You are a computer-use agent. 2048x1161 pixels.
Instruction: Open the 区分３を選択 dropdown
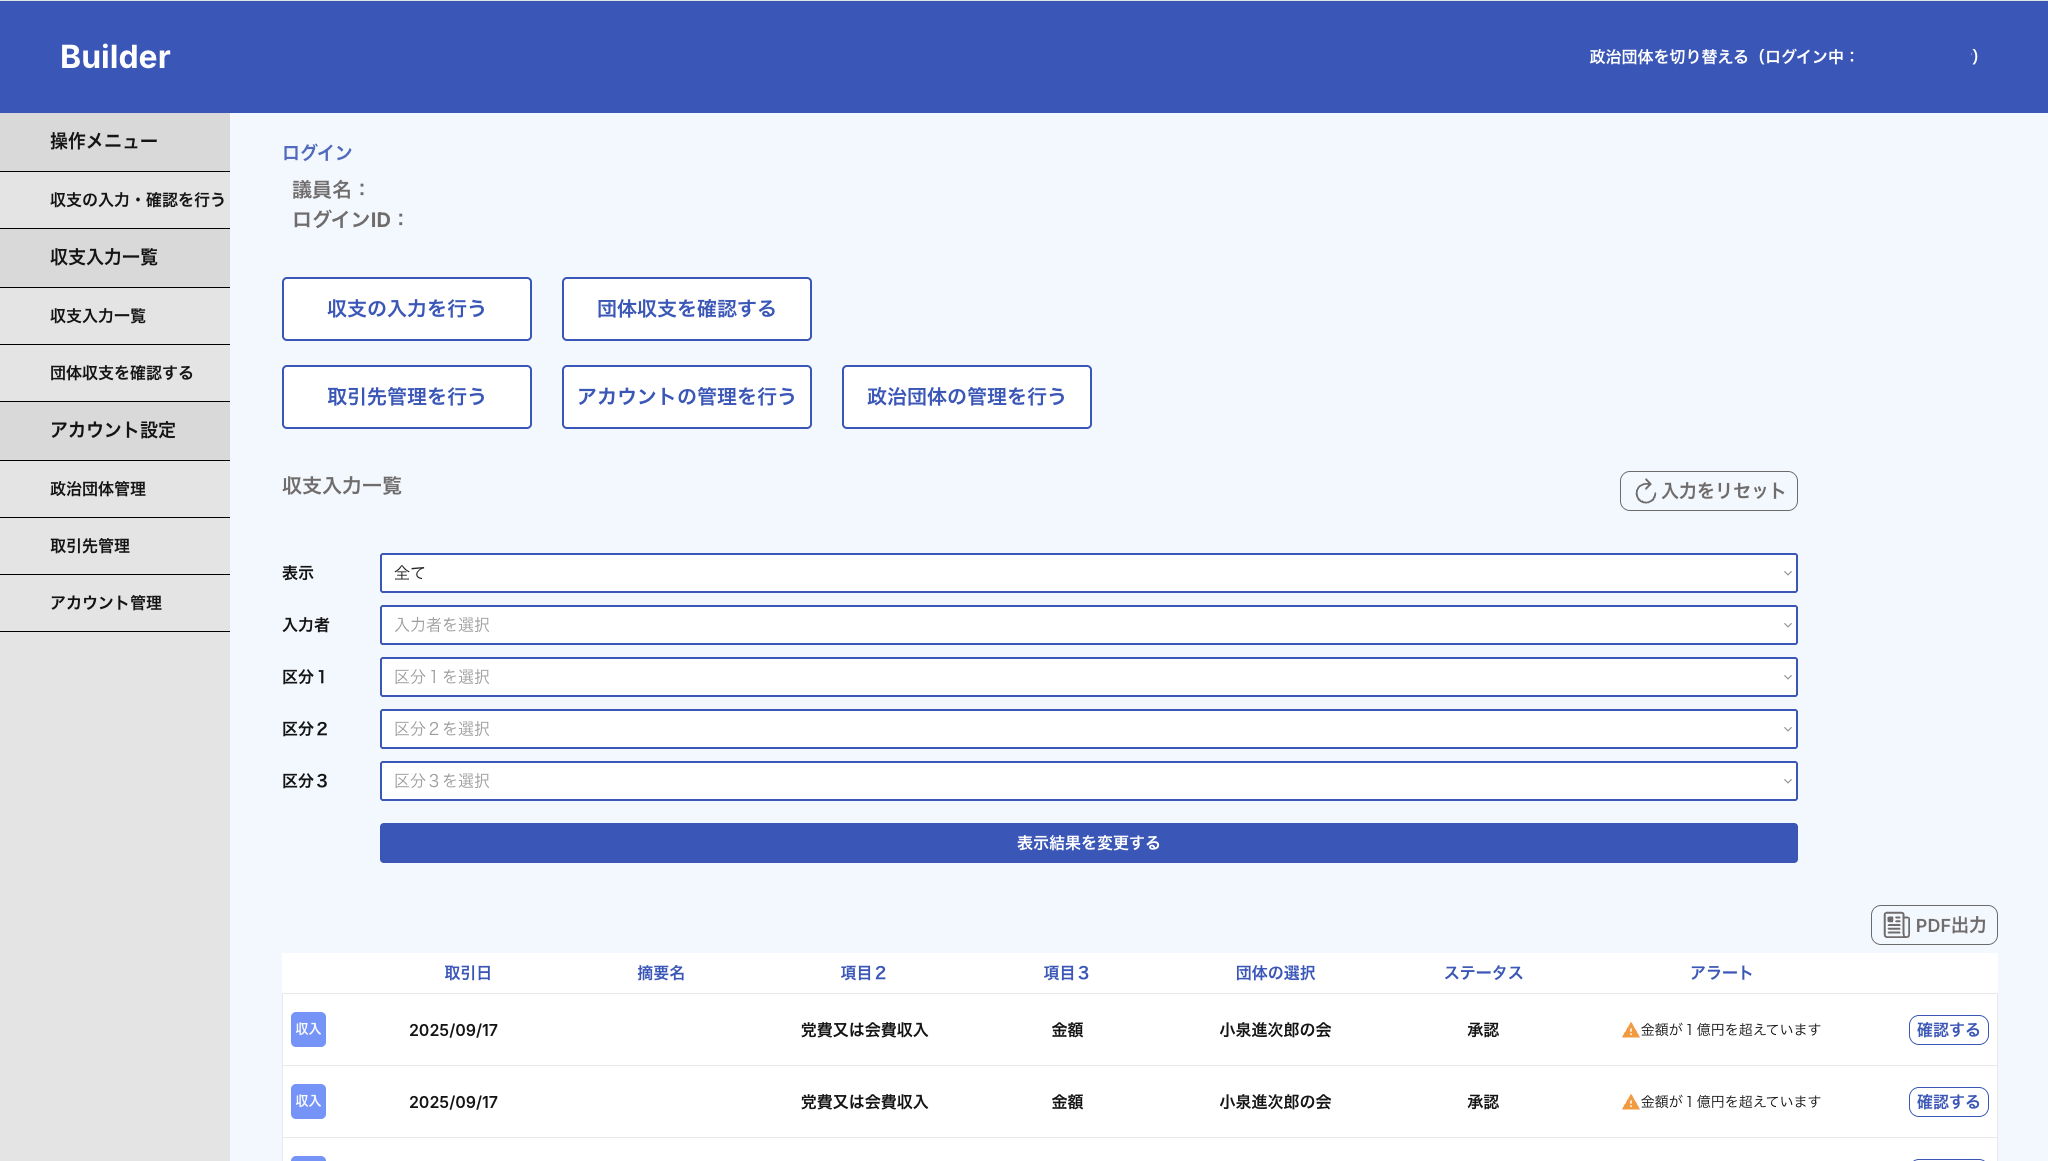click(1088, 781)
